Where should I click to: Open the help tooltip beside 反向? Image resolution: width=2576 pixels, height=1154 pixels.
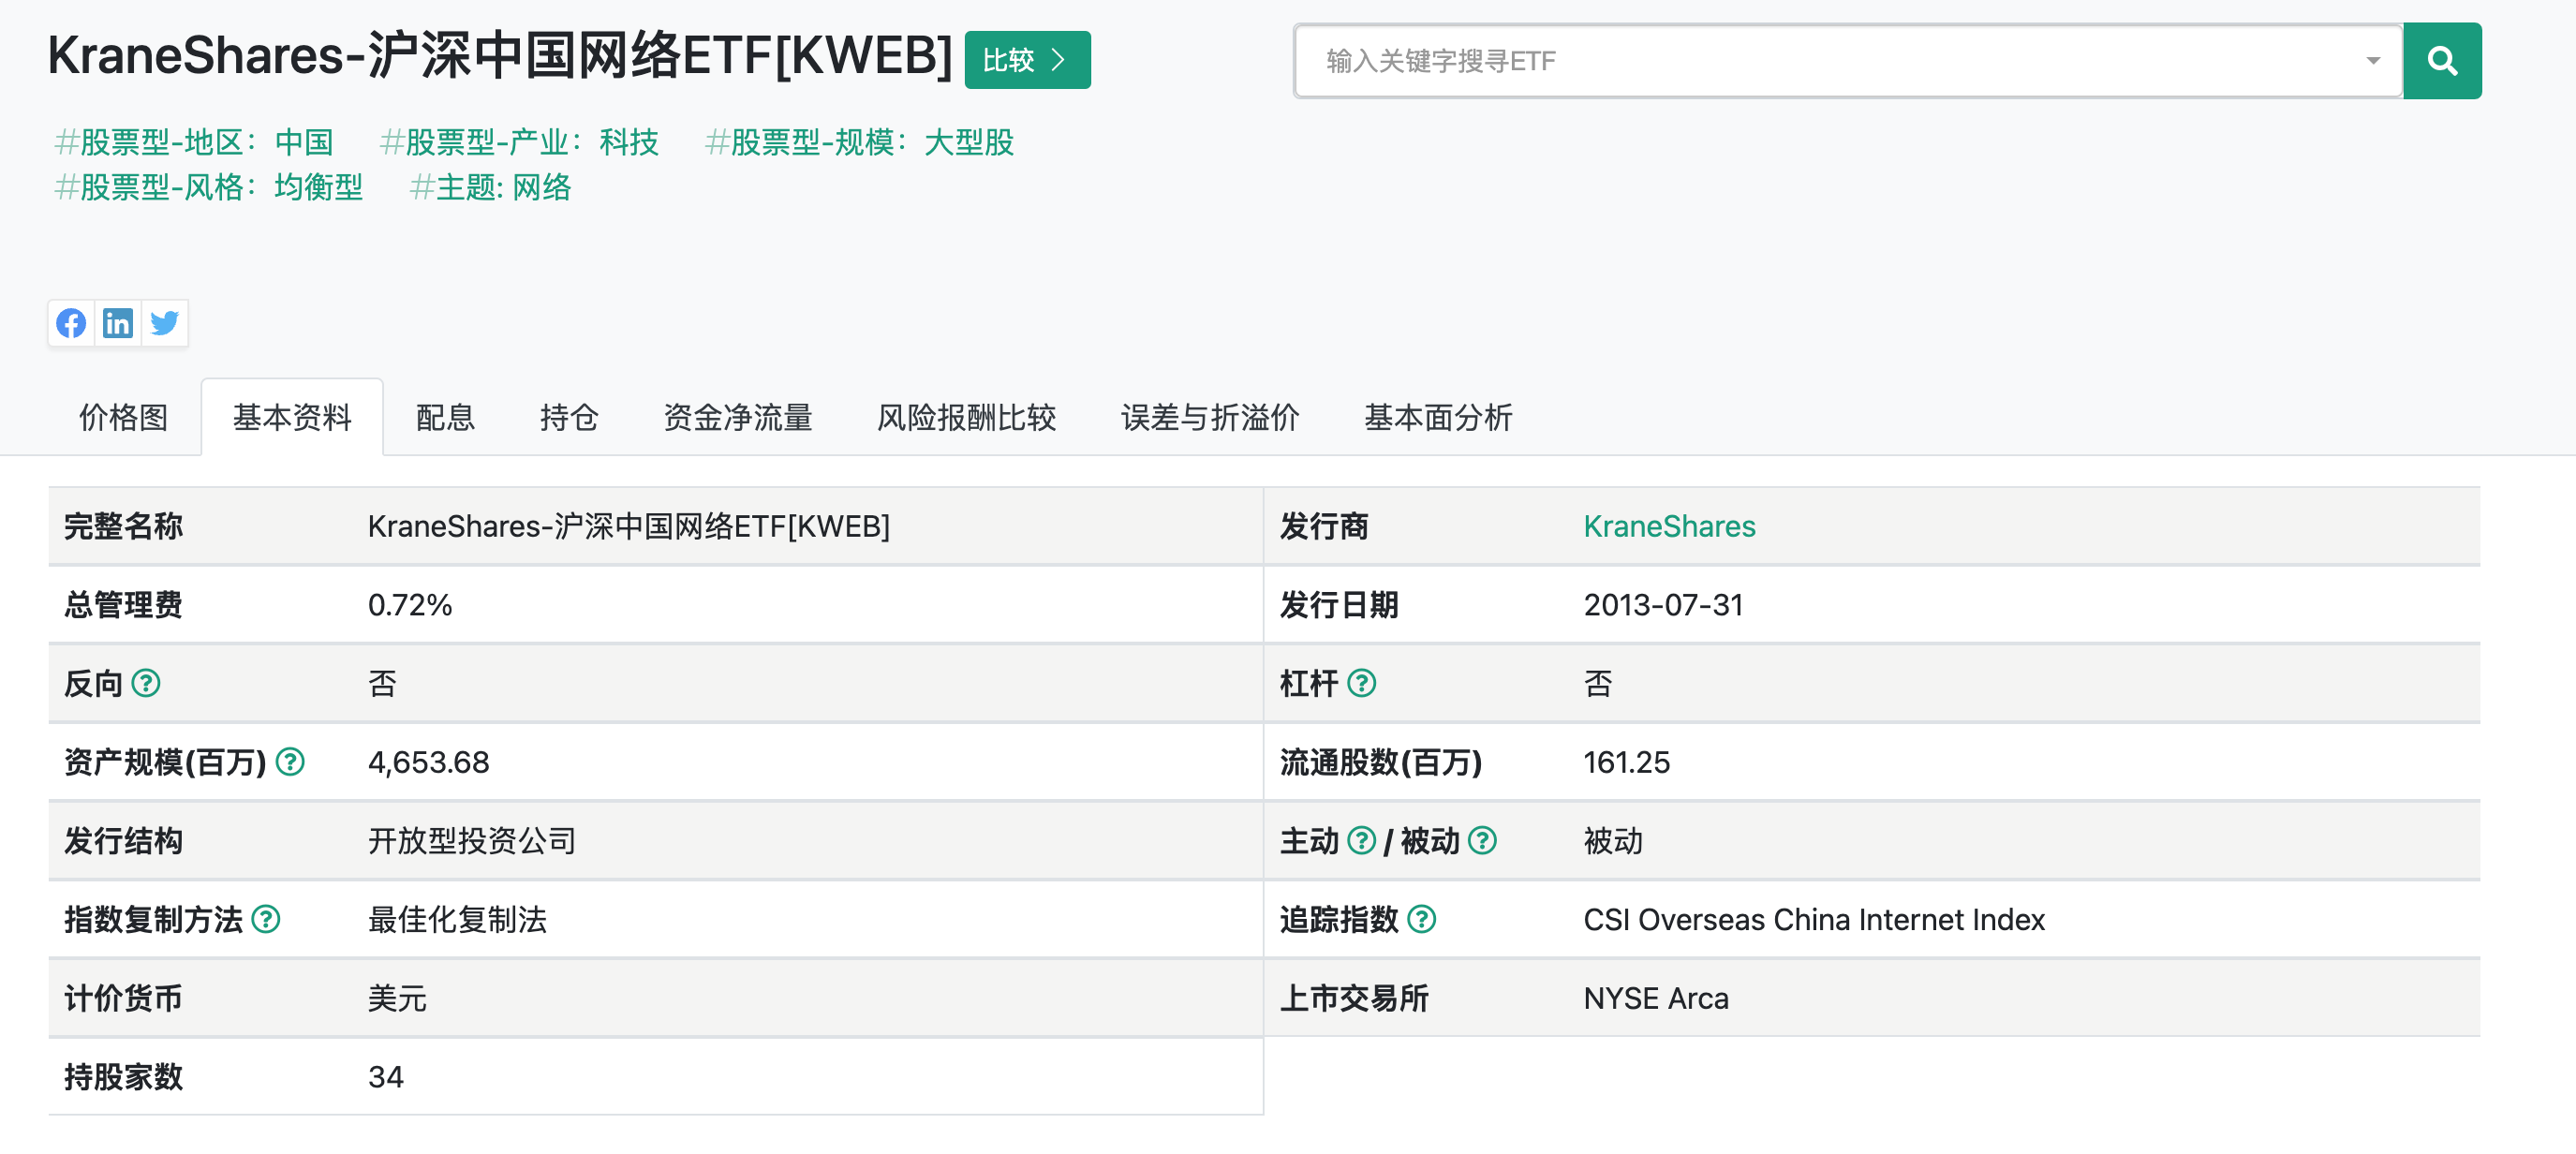(148, 684)
